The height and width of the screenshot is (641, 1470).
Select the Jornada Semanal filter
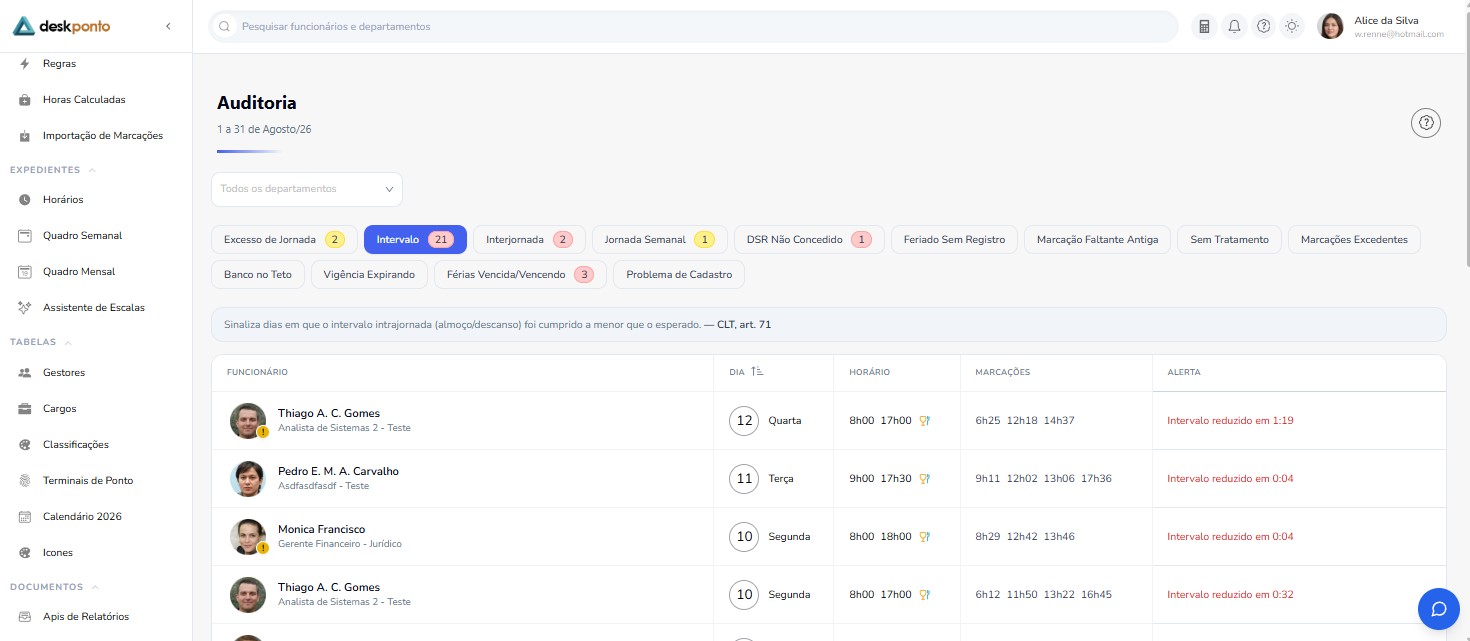[x=659, y=240]
